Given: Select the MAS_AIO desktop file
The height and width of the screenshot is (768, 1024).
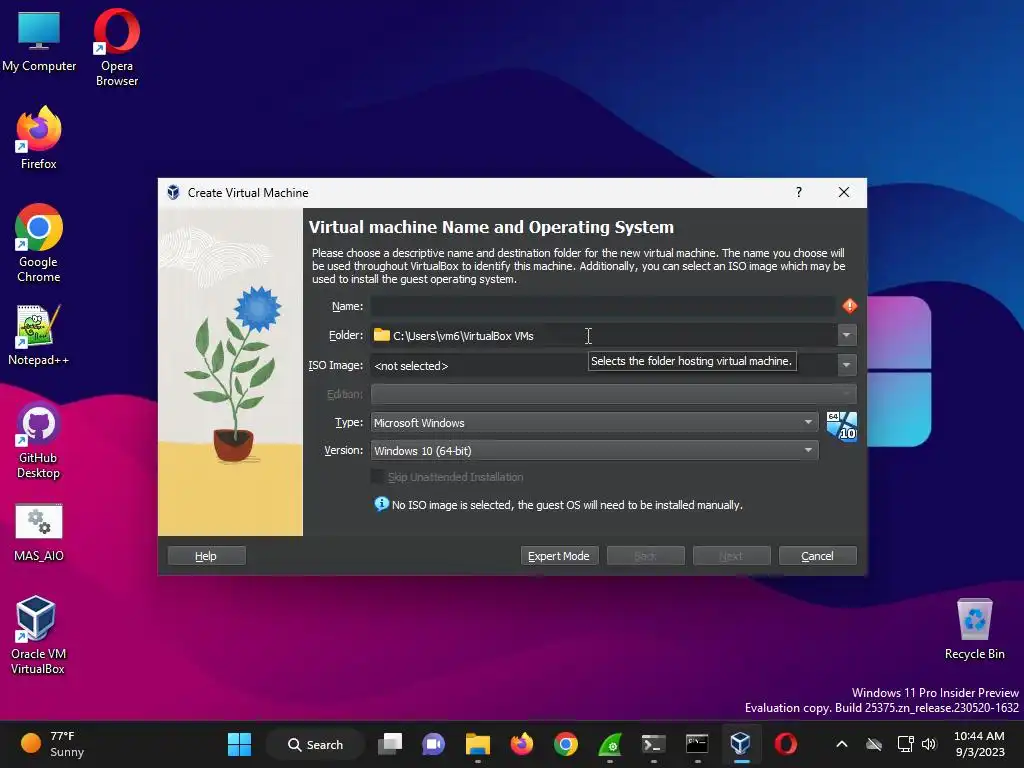Looking at the screenshot, I should (39, 532).
